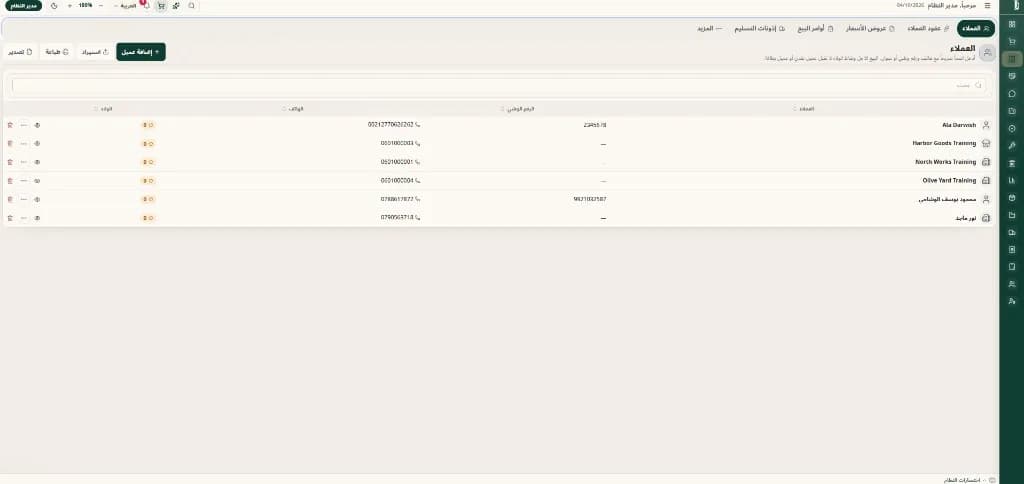This screenshot has width=1024, height=484.
Task: Click the Harbor Goods Training customer name
Action: pyautogui.click(x=944, y=143)
